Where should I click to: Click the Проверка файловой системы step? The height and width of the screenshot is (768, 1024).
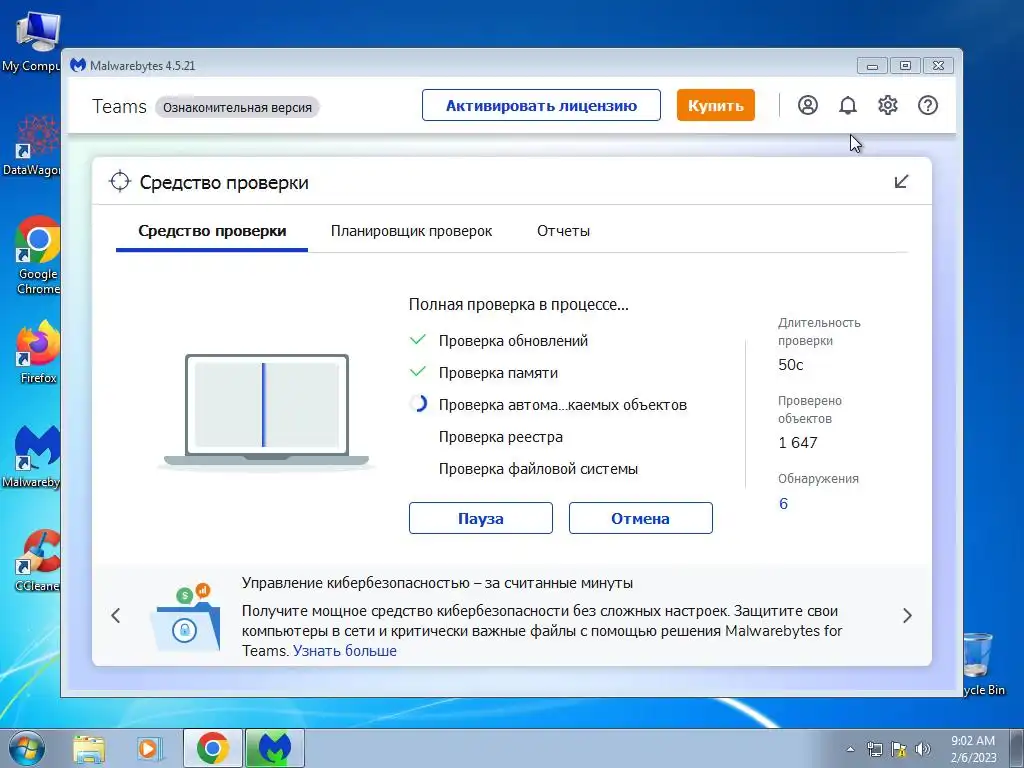(x=538, y=468)
